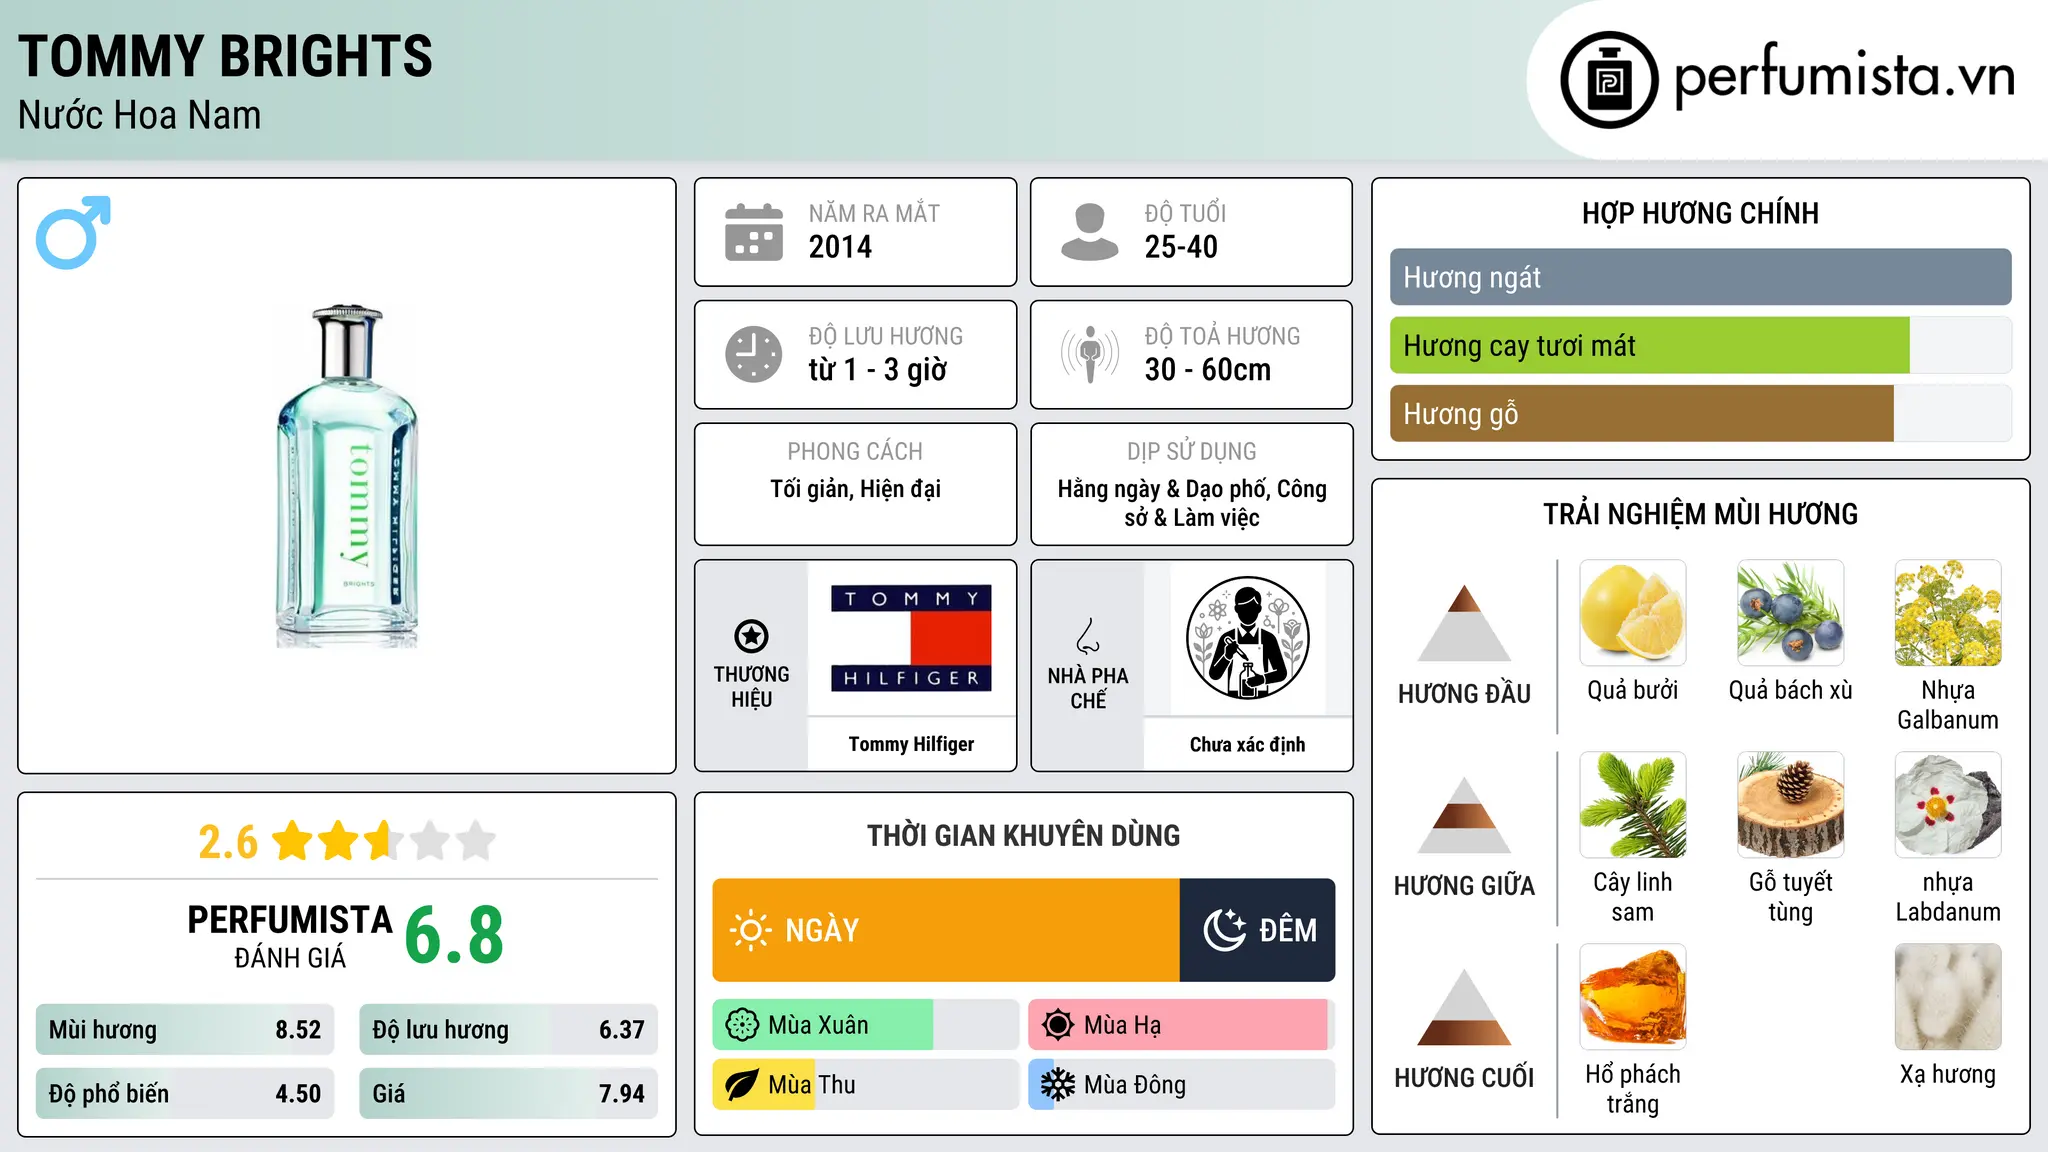2048x1152 pixels.
Task: Click the Hương giữa pyramid icon
Action: [1464, 815]
